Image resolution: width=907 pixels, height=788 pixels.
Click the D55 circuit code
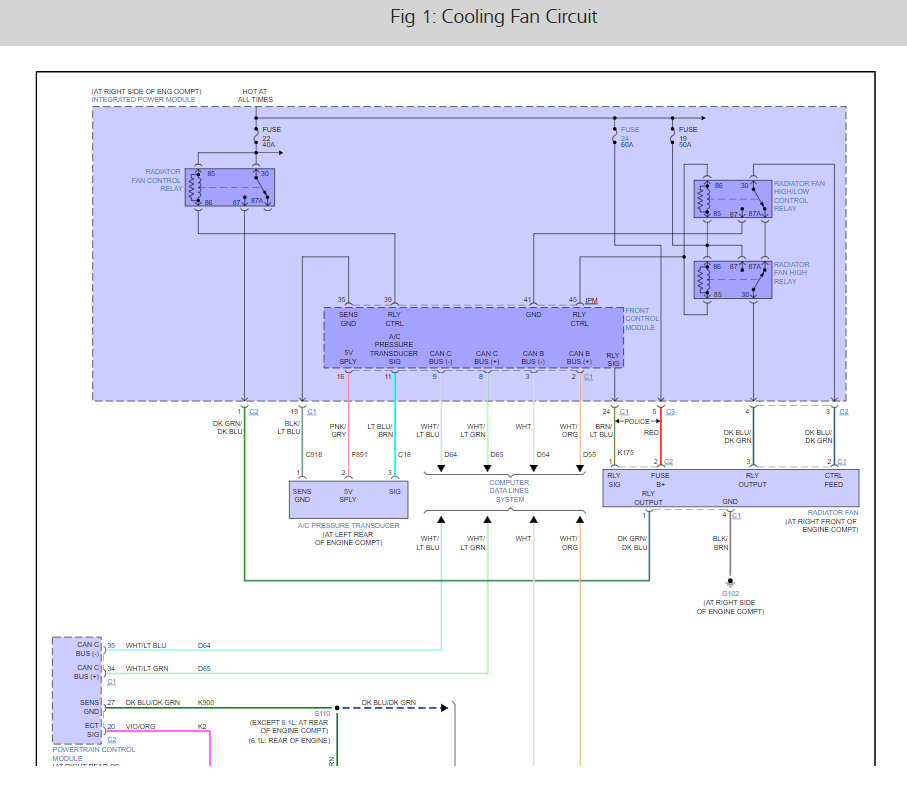point(589,455)
